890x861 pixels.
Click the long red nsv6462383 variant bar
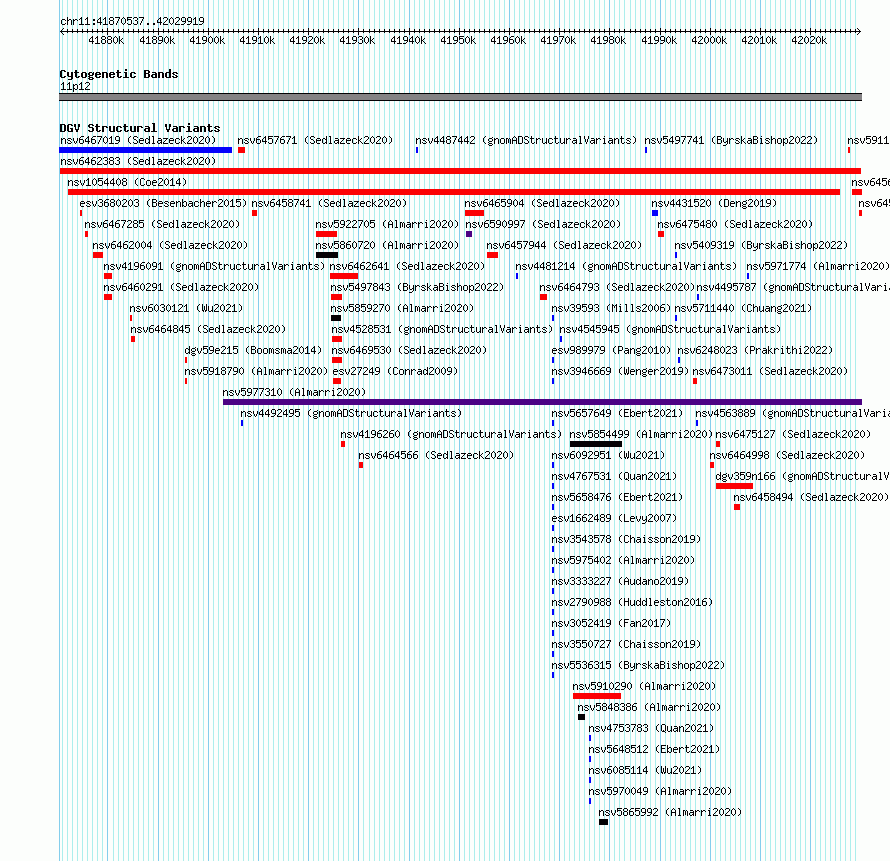[460, 171]
